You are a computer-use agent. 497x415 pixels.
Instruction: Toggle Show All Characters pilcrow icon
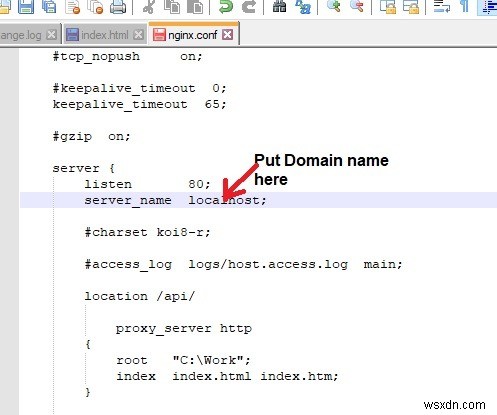[x=465, y=6]
